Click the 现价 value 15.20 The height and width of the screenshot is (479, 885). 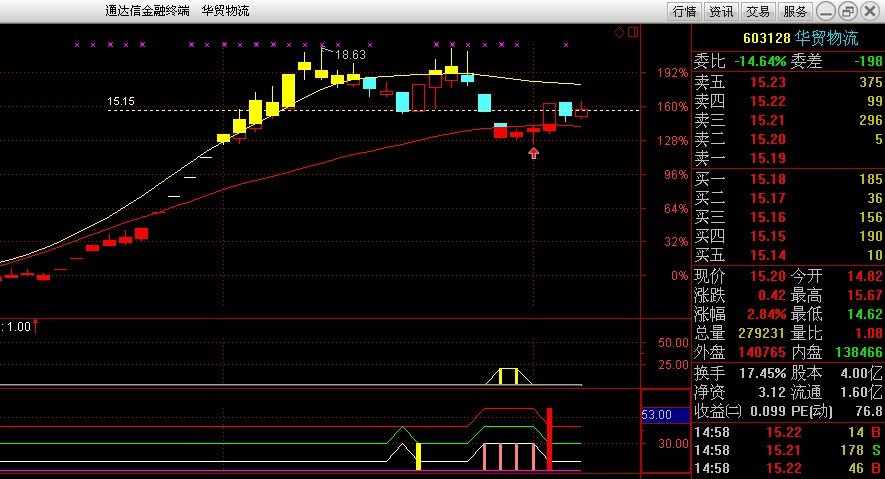(x=768, y=276)
